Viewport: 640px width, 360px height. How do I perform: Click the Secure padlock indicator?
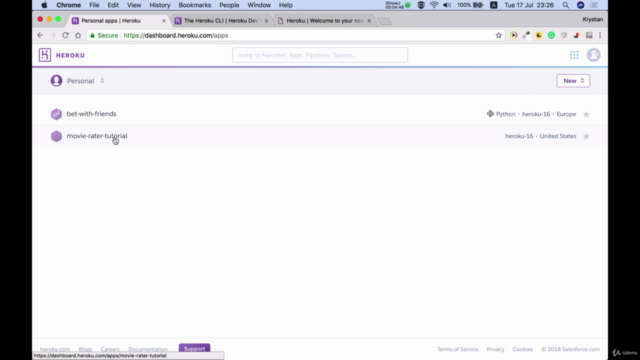104,36
